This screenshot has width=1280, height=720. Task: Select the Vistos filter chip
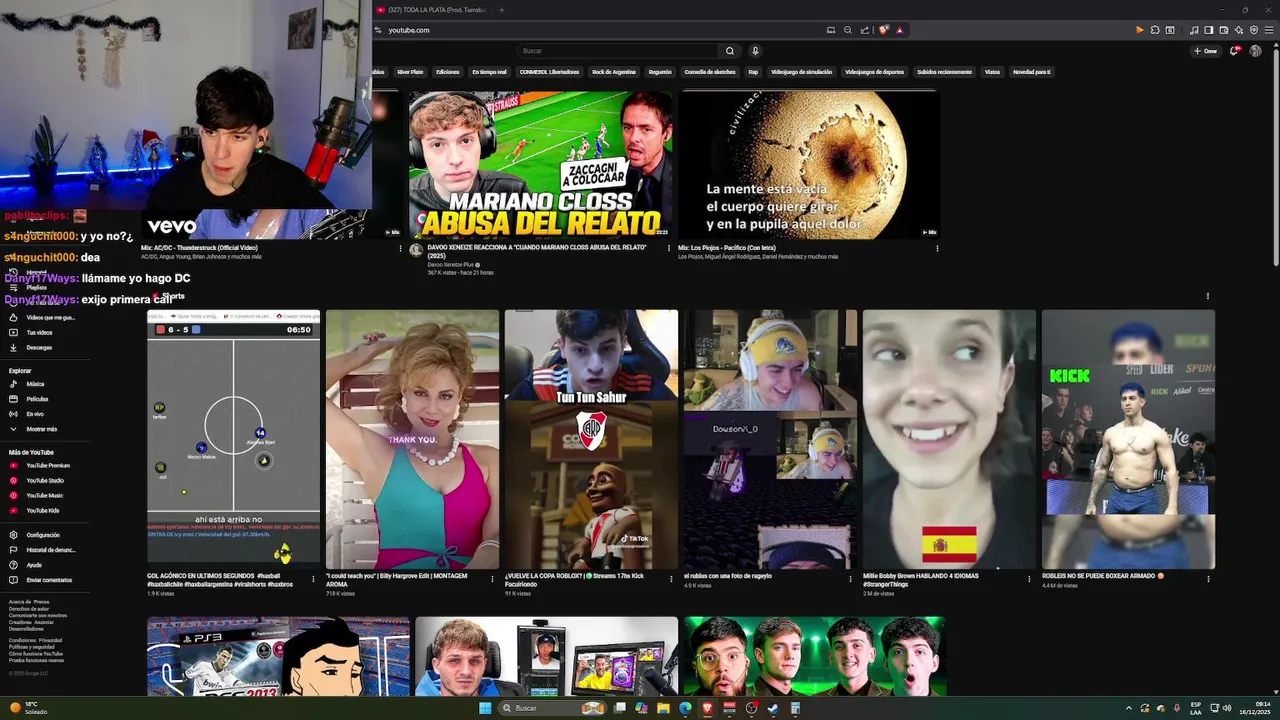click(x=992, y=72)
